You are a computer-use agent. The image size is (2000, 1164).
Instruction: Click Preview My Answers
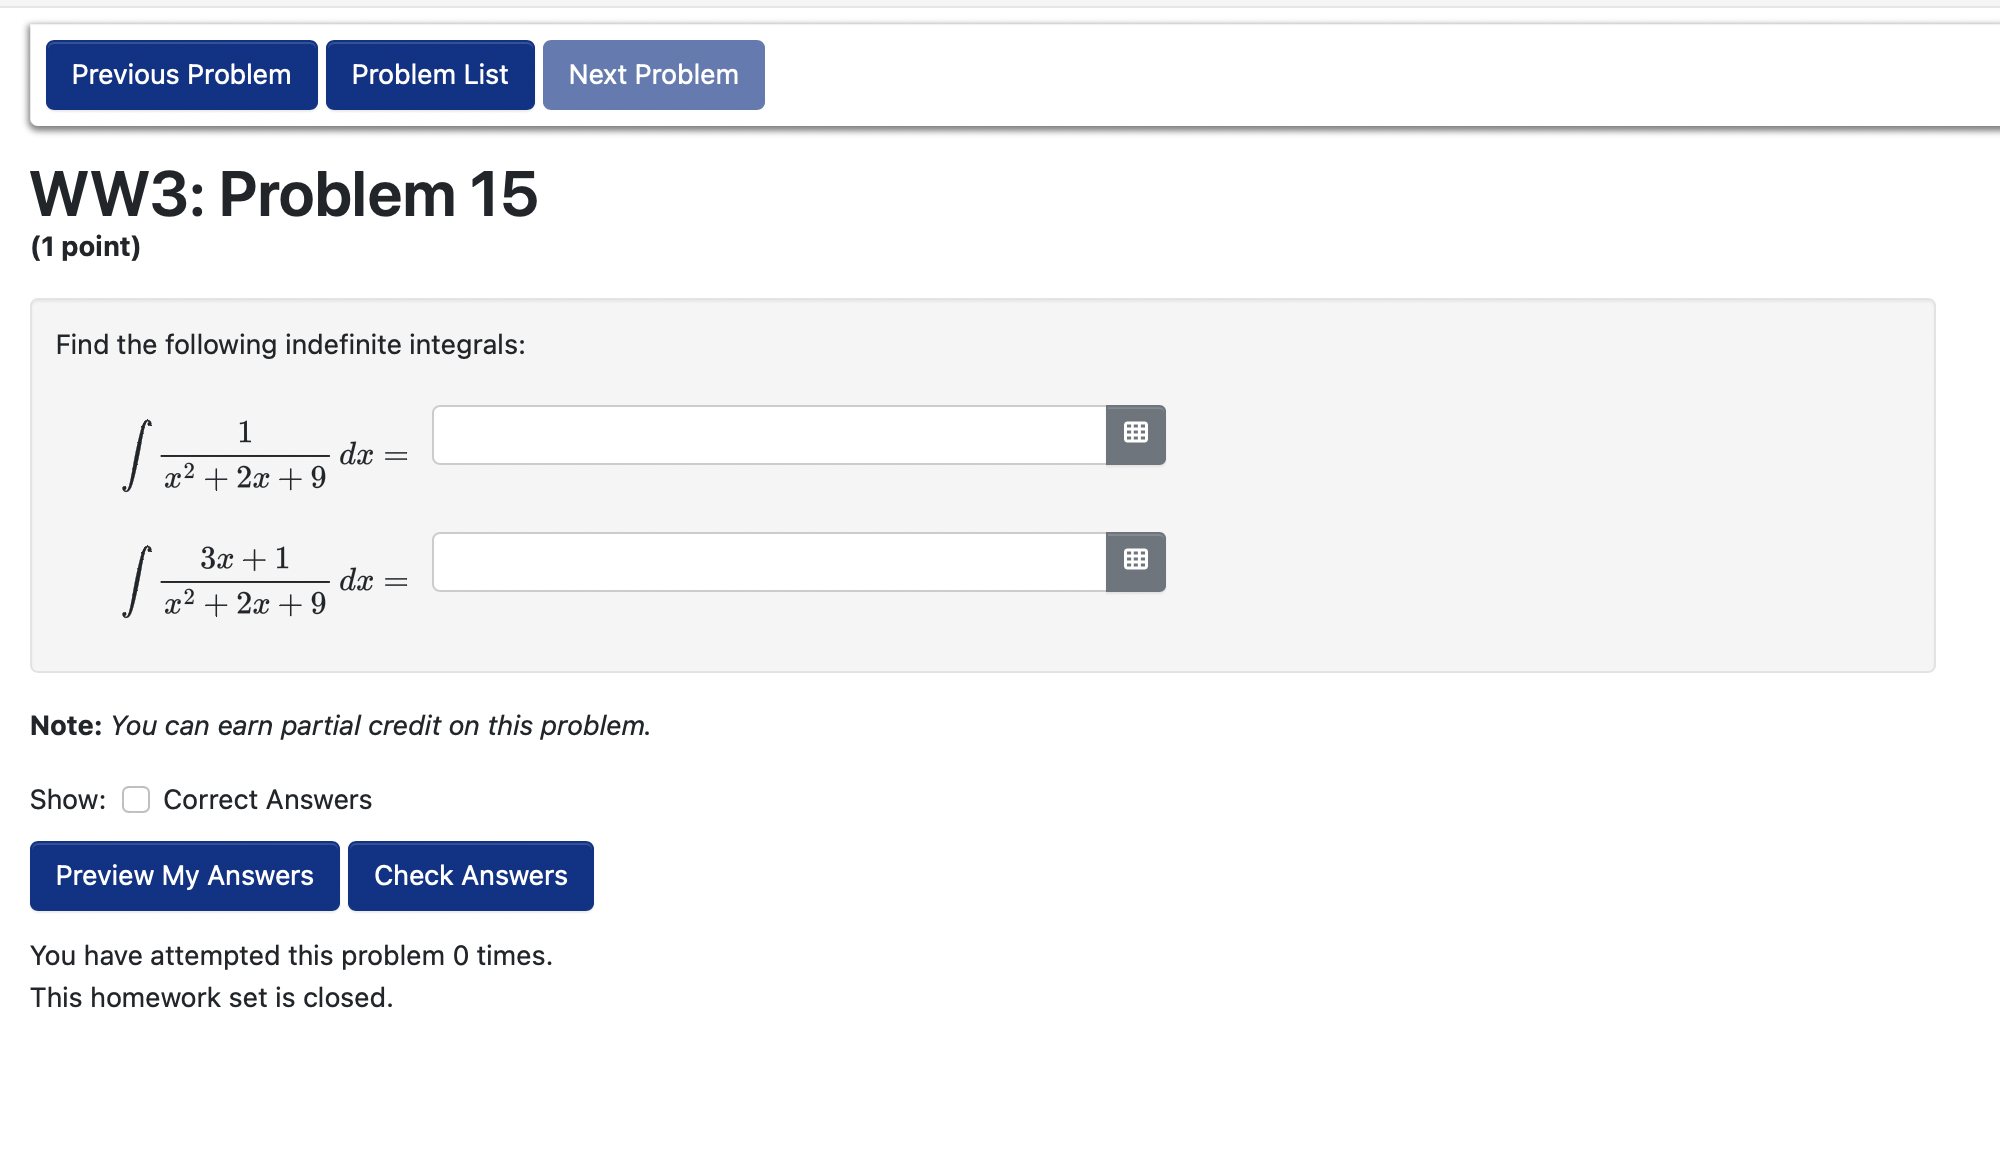point(184,876)
